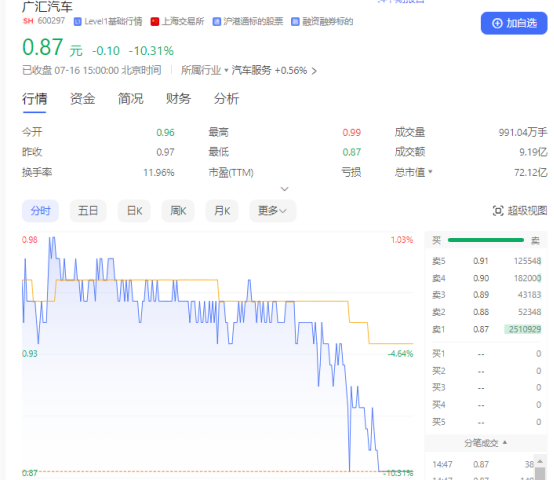The height and width of the screenshot is (480, 554).
Task: Click the 卖3 row price 0.89
Action: tap(481, 295)
